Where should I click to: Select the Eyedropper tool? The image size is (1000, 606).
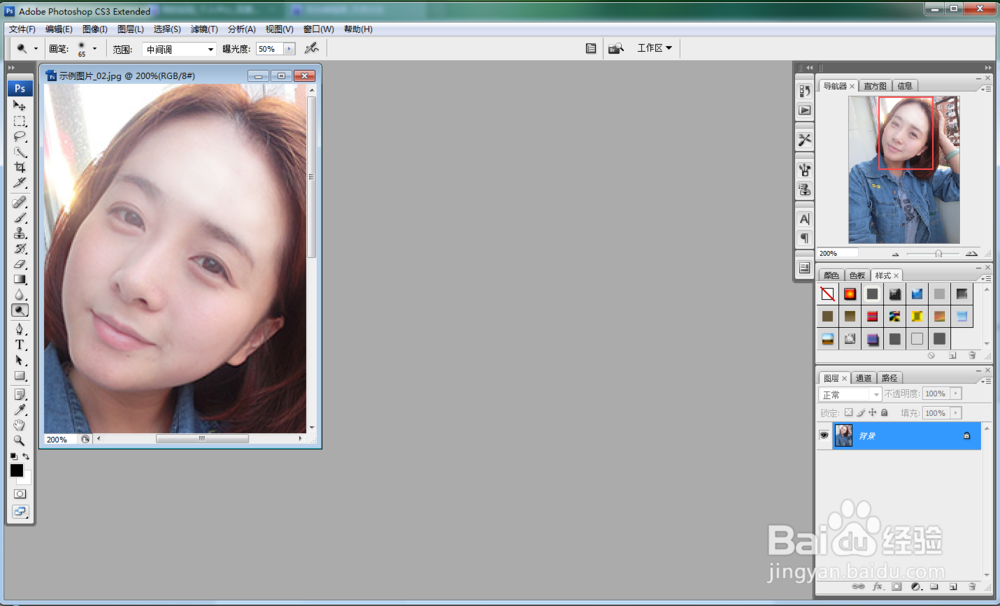pyautogui.click(x=20, y=410)
